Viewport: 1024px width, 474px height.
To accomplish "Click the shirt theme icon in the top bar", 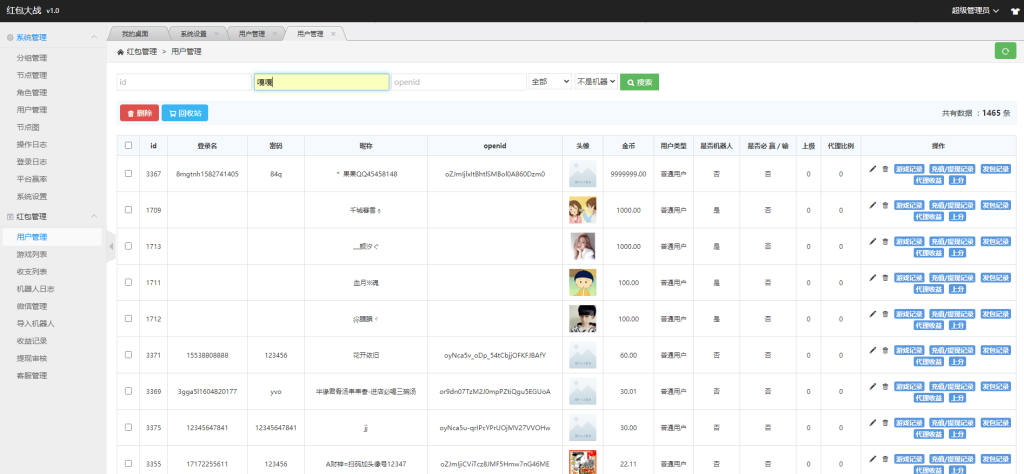I will tap(1014, 11).
